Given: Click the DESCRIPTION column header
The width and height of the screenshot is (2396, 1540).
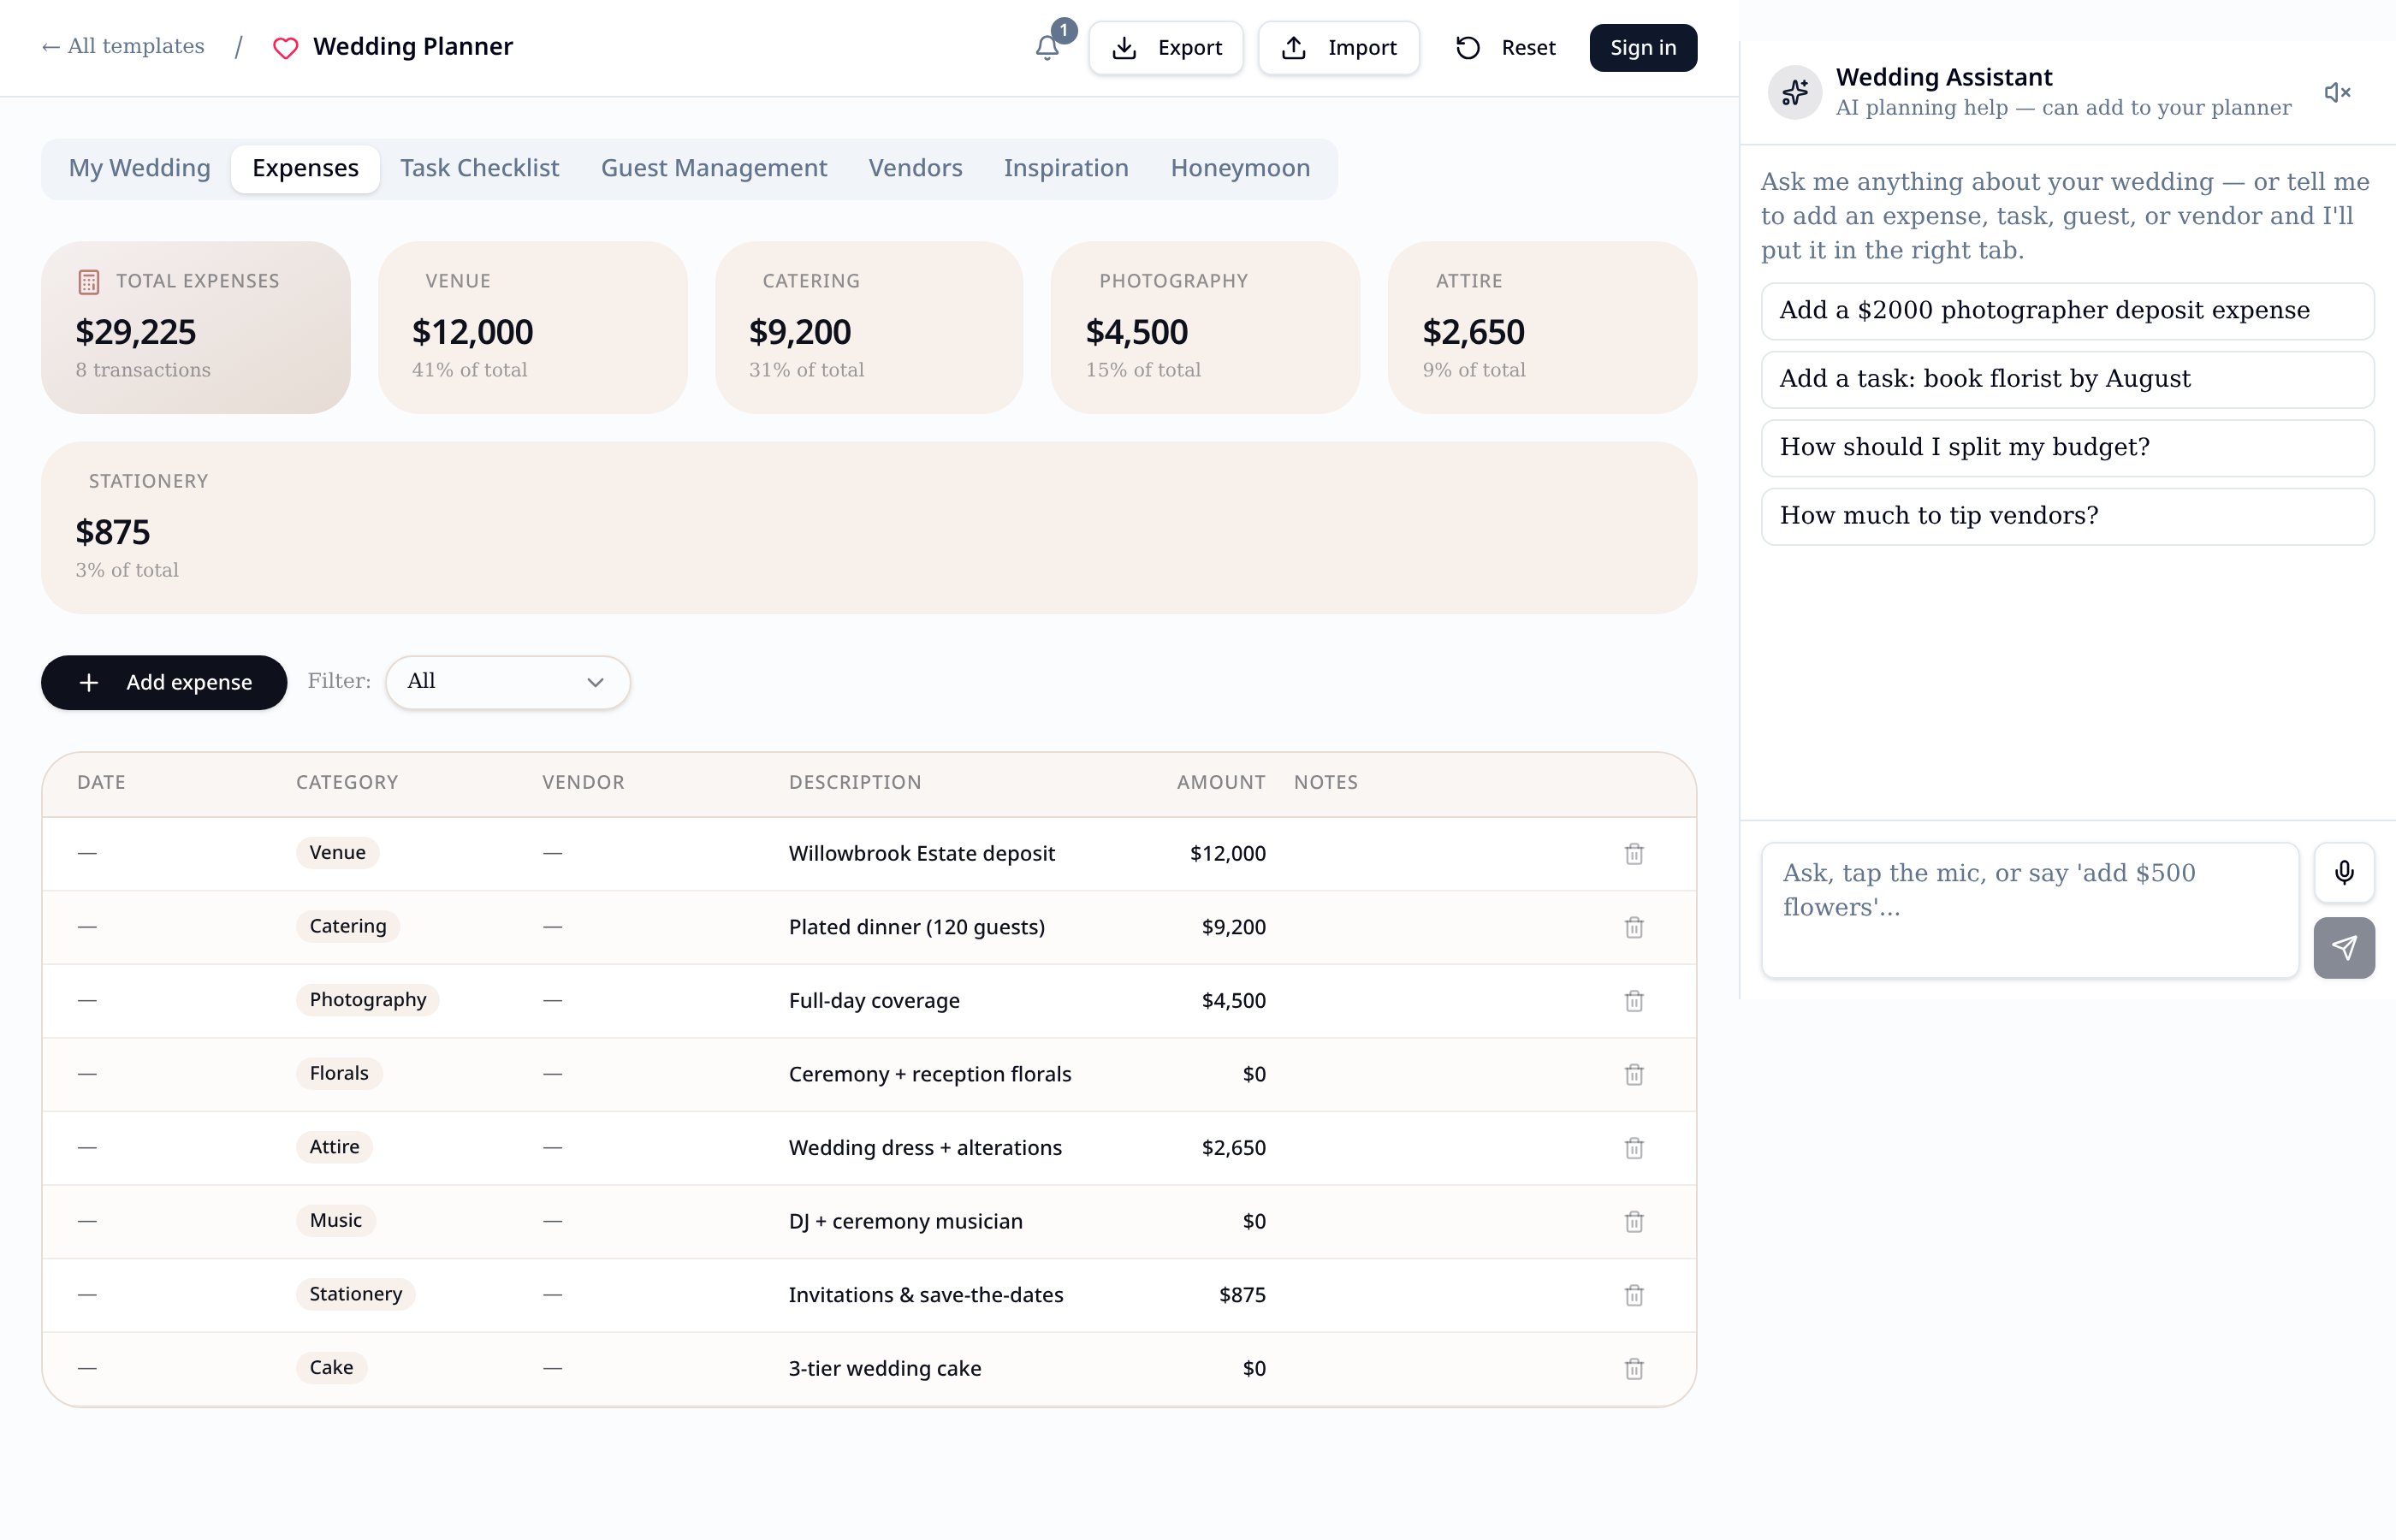Looking at the screenshot, I should 855,783.
